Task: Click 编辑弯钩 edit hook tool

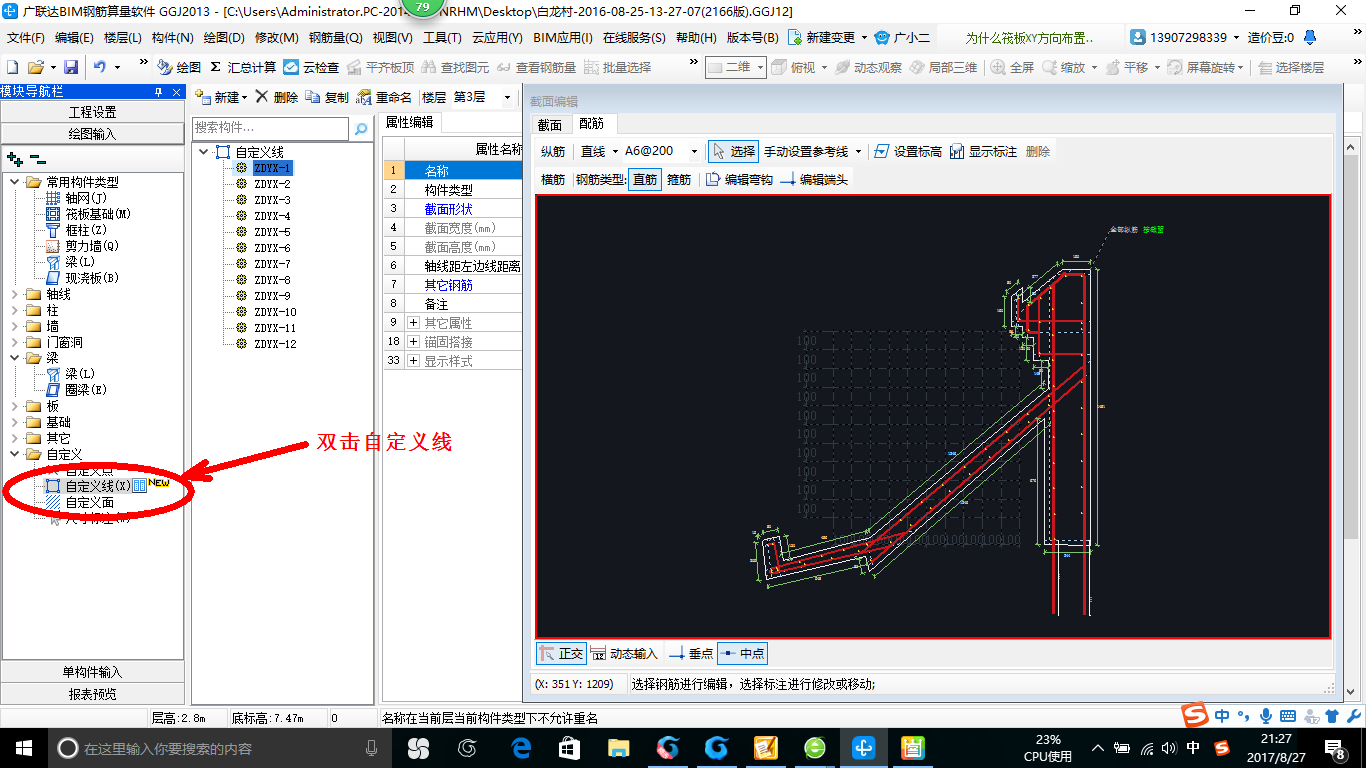Action: click(738, 179)
